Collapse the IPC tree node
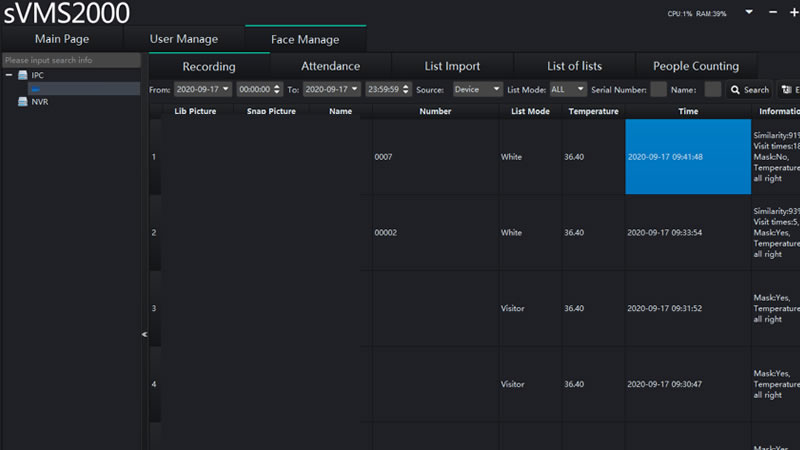Screen dimensions: 800x450 point(9,75)
